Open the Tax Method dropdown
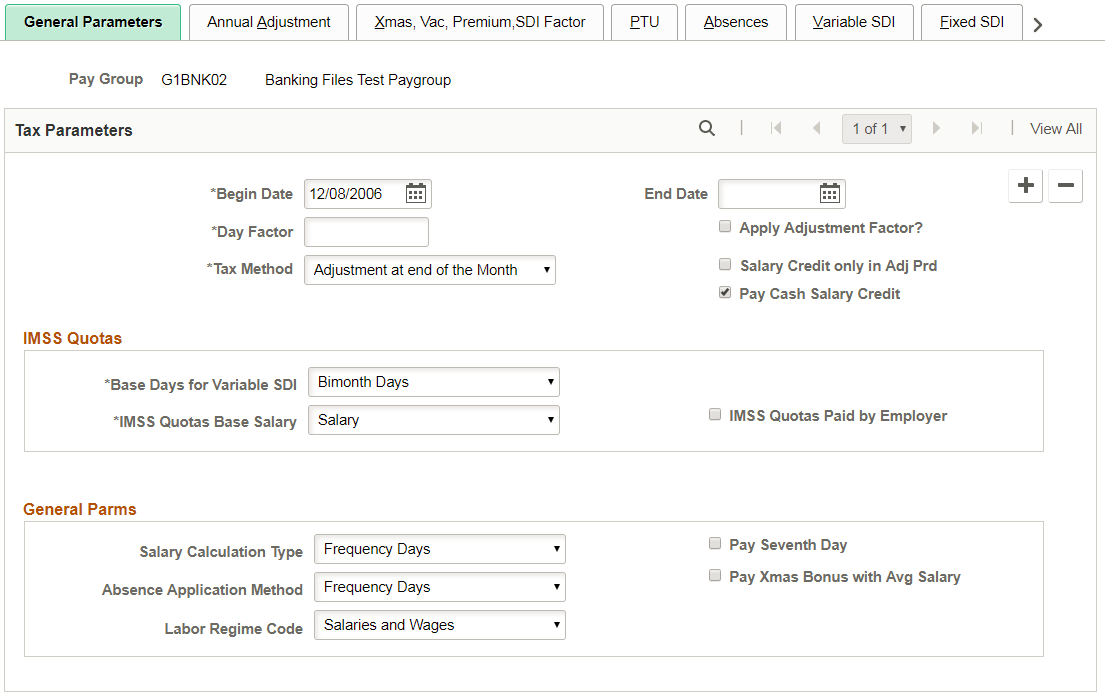The image size is (1105, 698). pos(430,270)
